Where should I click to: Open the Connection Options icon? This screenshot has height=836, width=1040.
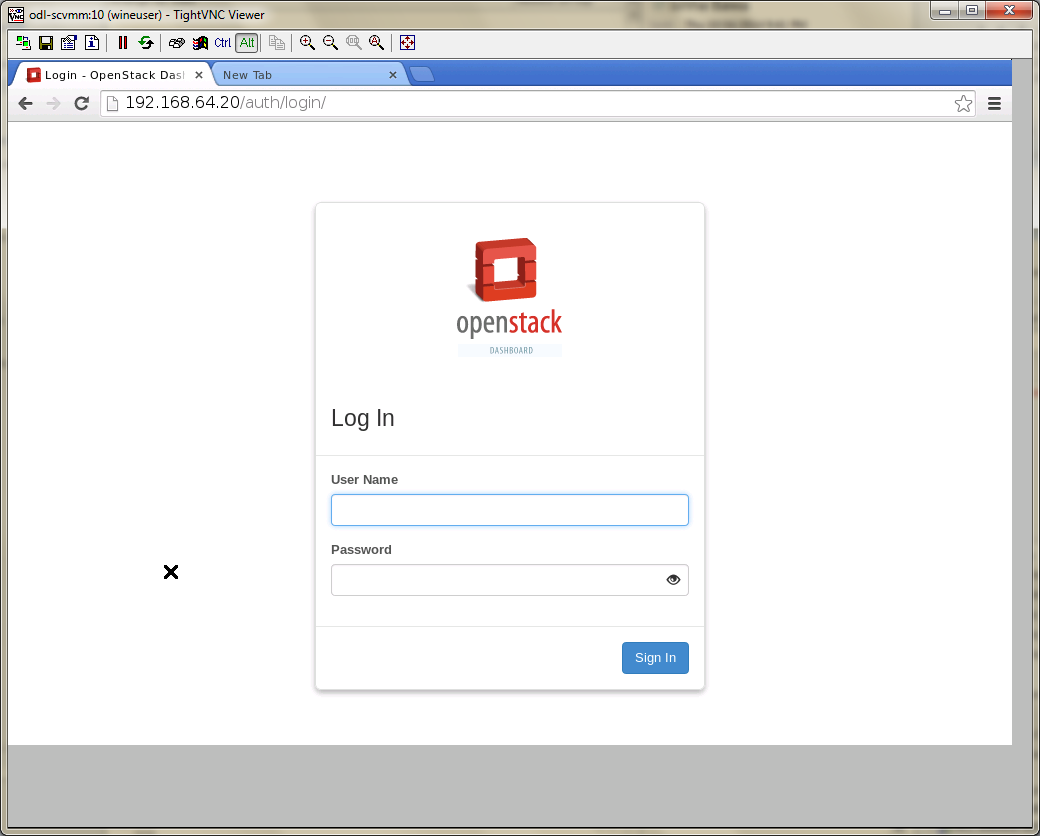(x=69, y=43)
